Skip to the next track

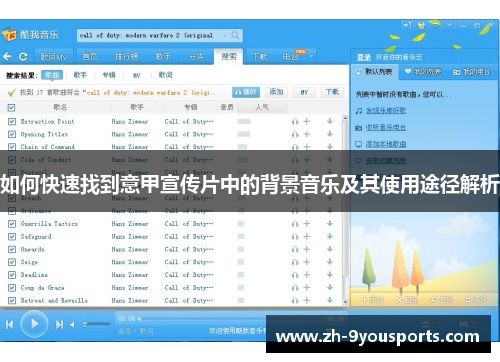(59, 324)
